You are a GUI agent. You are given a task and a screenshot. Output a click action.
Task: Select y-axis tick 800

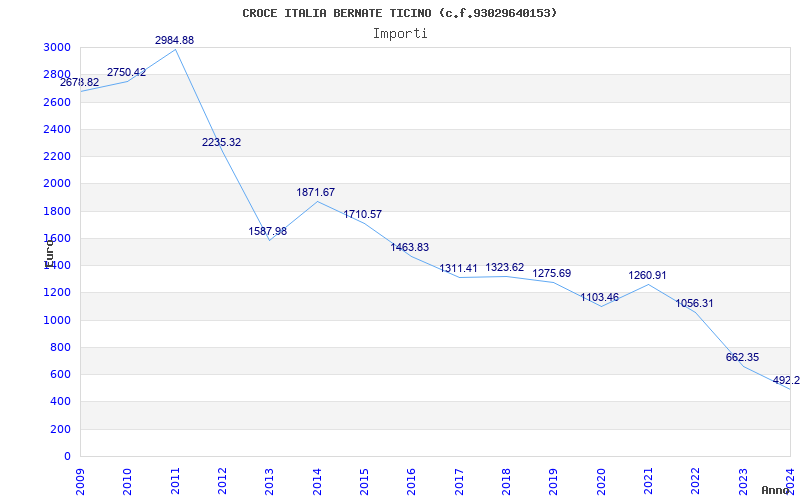click(63, 347)
